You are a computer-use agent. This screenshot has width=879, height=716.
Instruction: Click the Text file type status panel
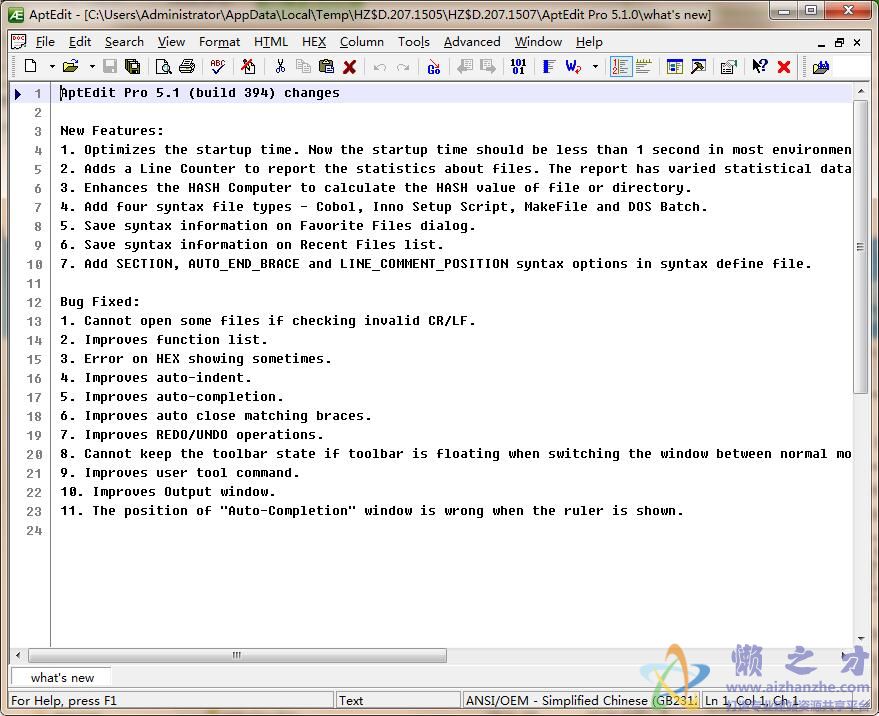(x=398, y=700)
